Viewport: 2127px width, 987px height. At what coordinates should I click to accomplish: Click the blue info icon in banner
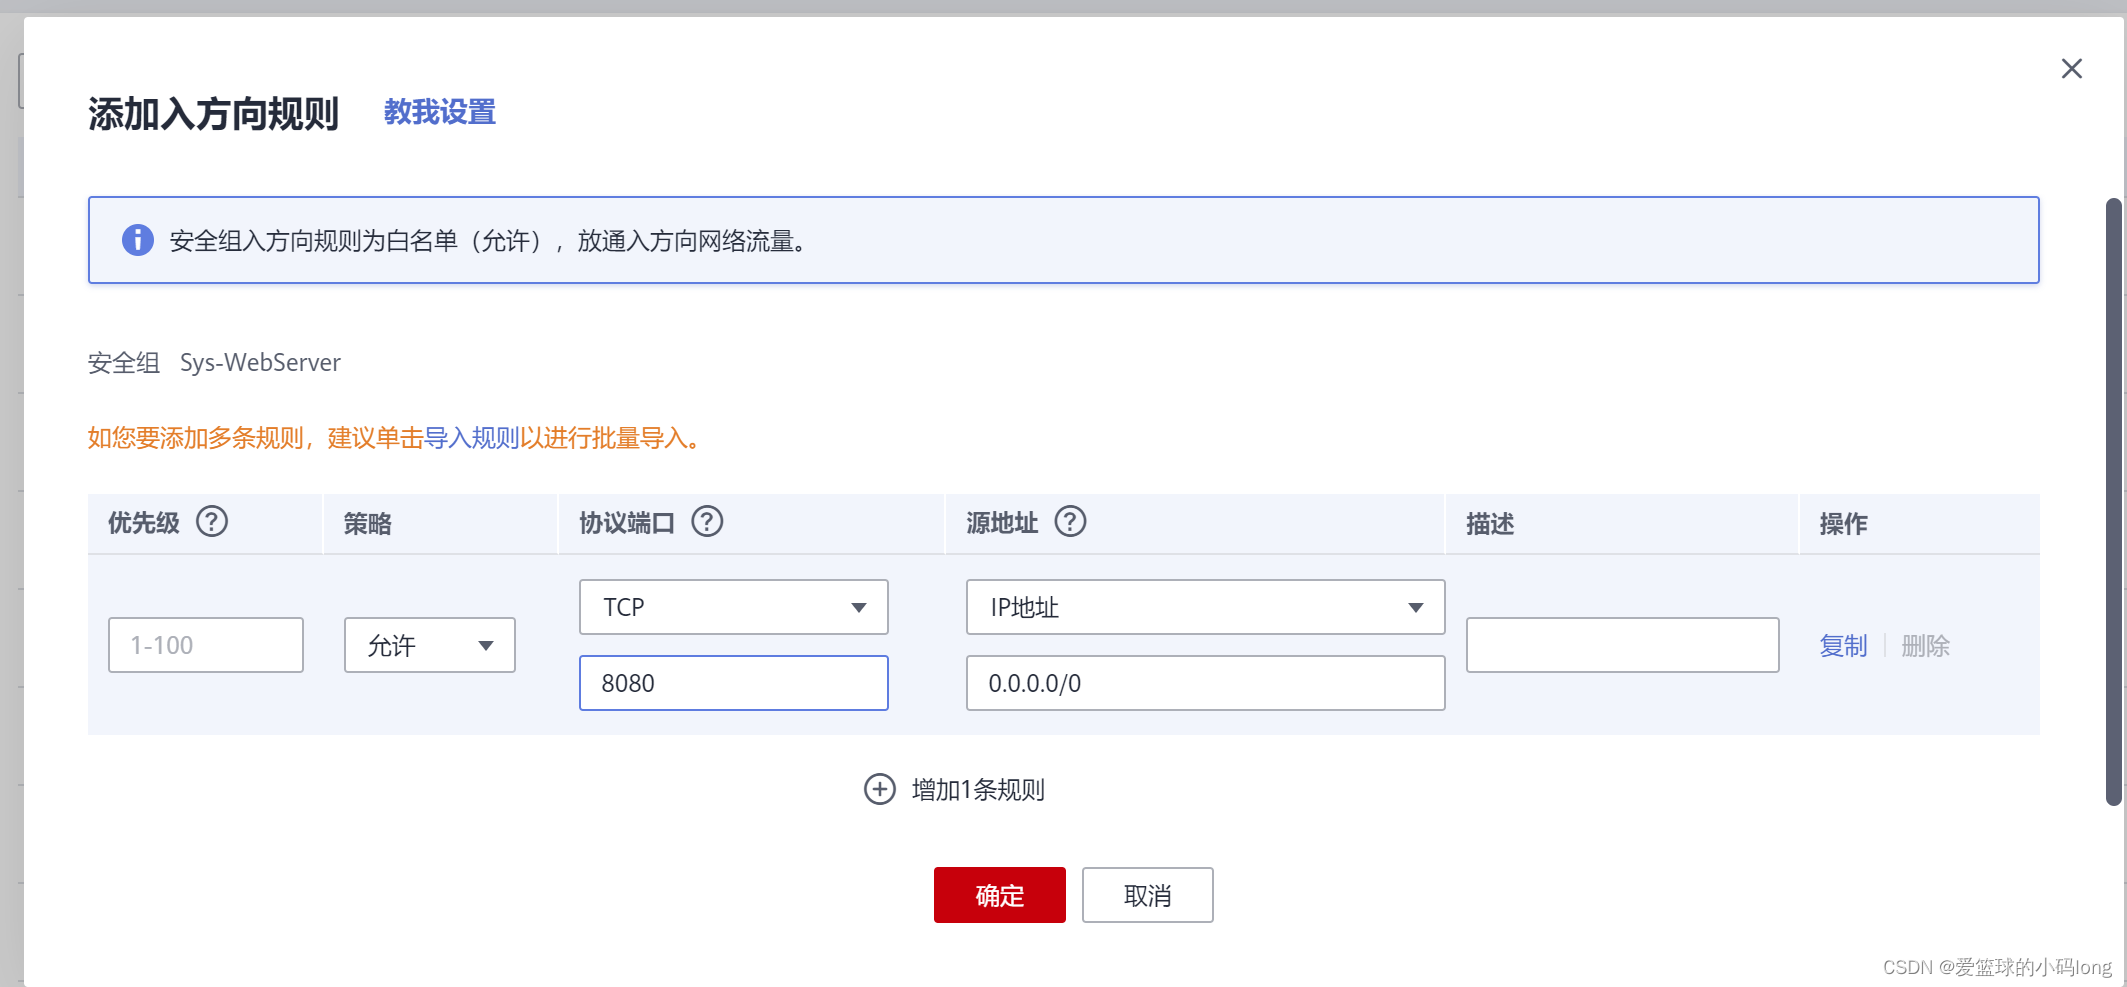pos(137,240)
